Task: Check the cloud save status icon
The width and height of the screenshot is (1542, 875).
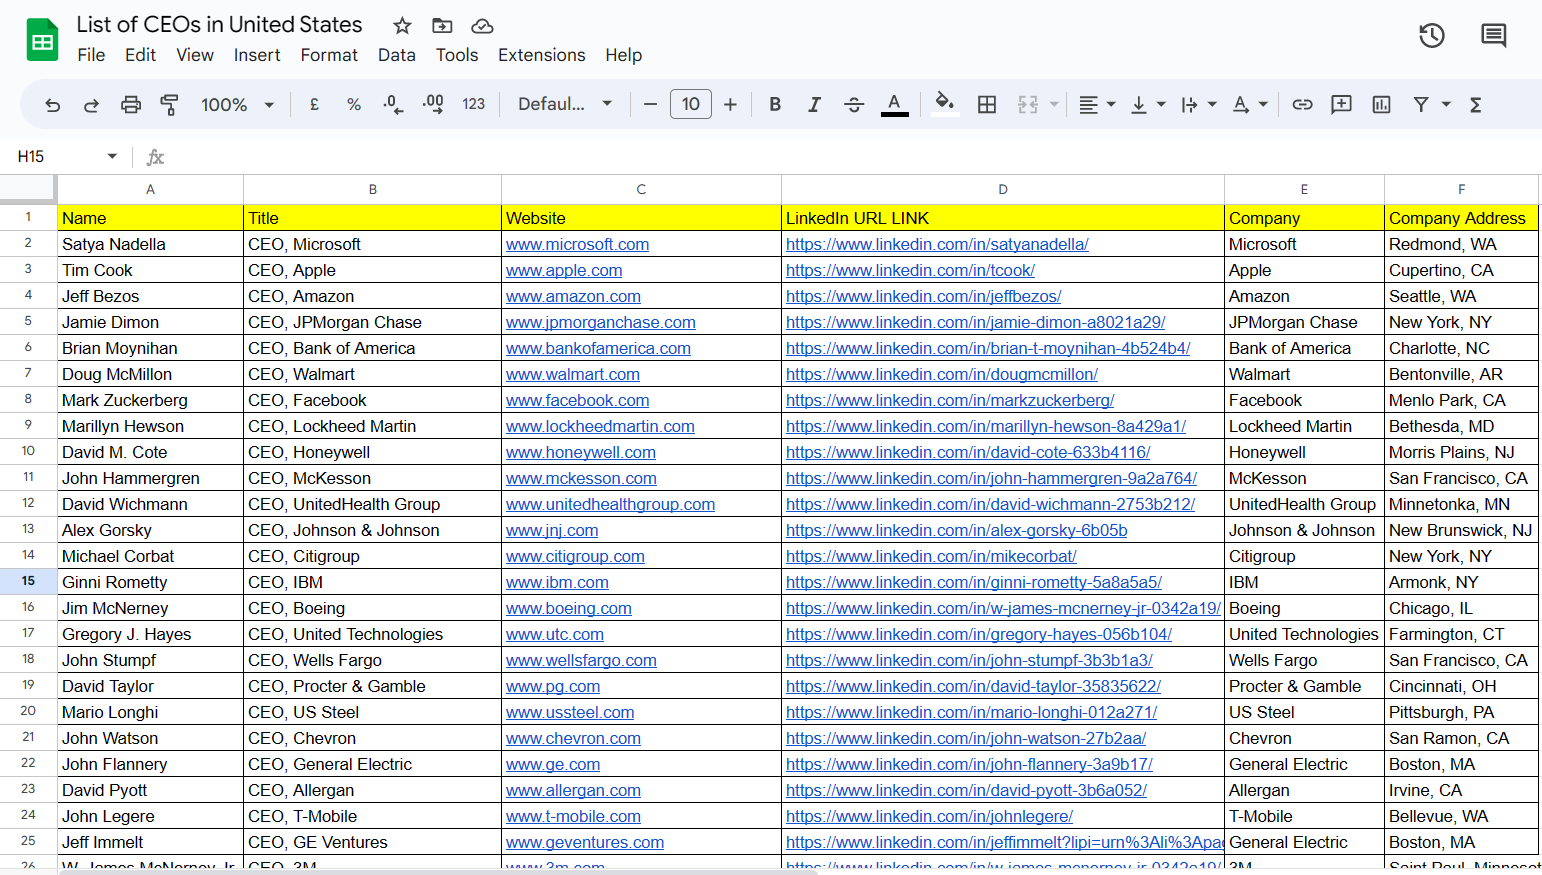Action: [x=482, y=25]
